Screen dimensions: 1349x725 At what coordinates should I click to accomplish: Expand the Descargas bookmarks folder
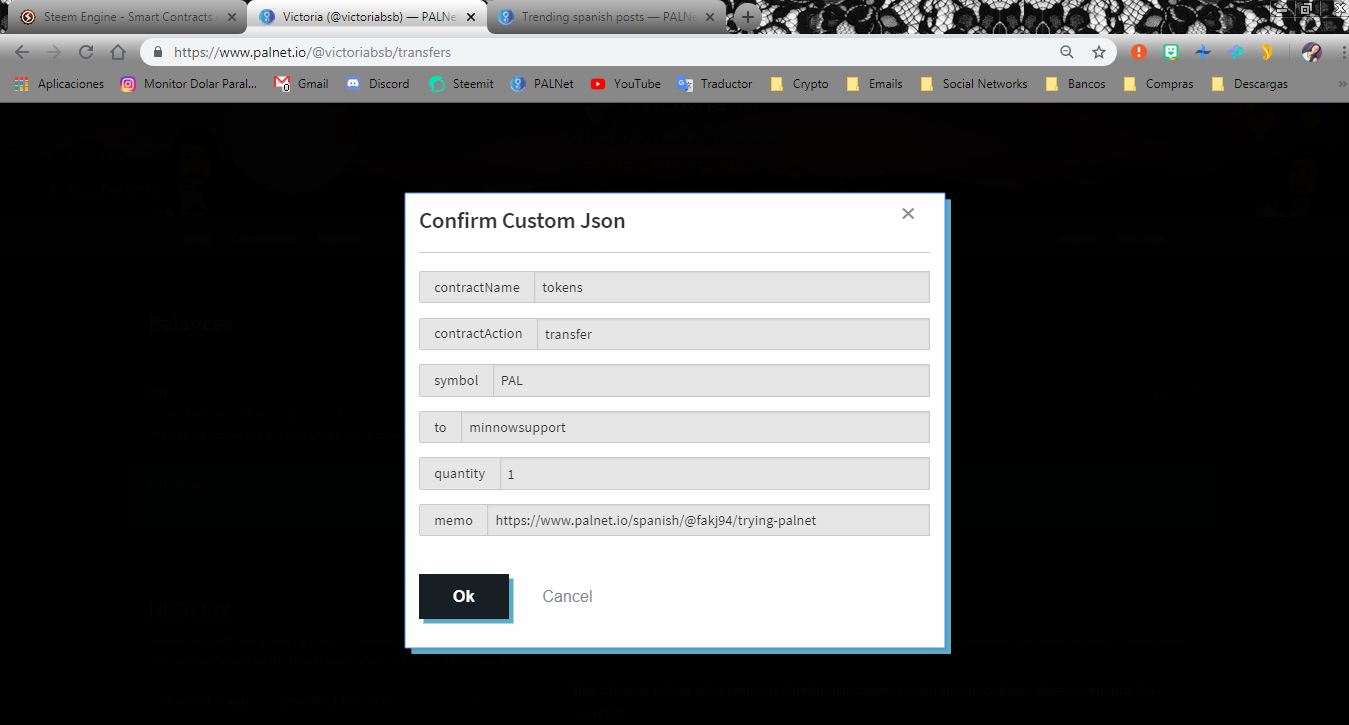click(1248, 84)
